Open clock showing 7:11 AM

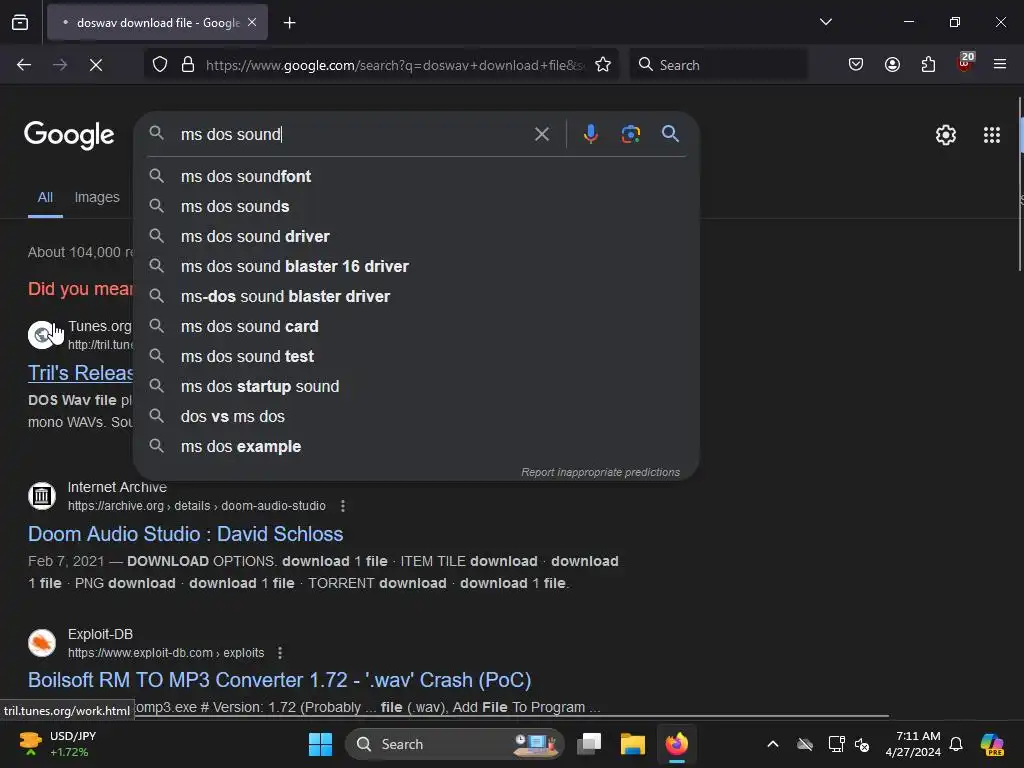(x=913, y=744)
